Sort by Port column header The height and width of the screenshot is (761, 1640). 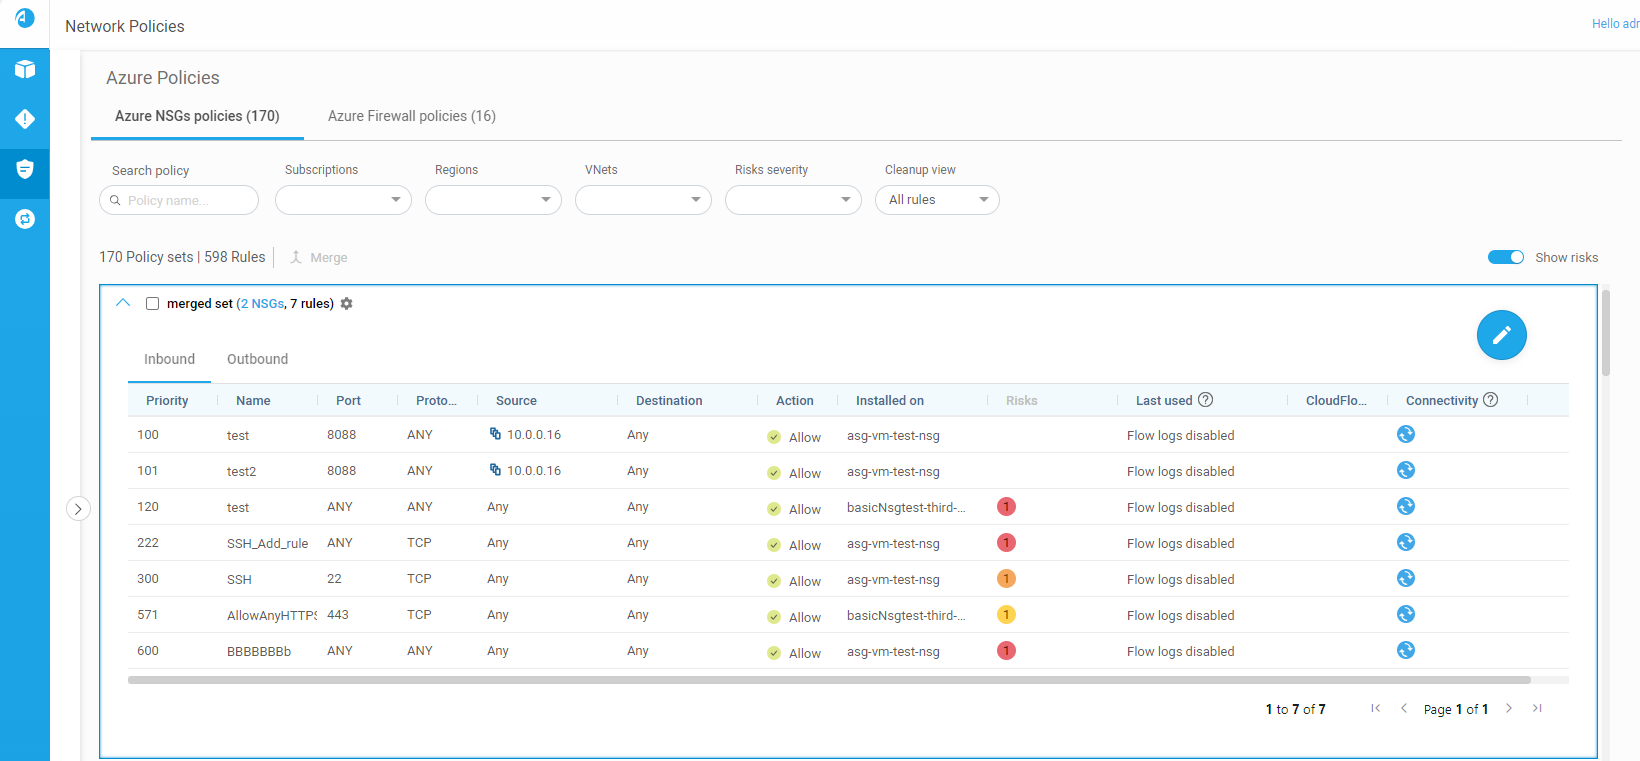pyautogui.click(x=348, y=401)
